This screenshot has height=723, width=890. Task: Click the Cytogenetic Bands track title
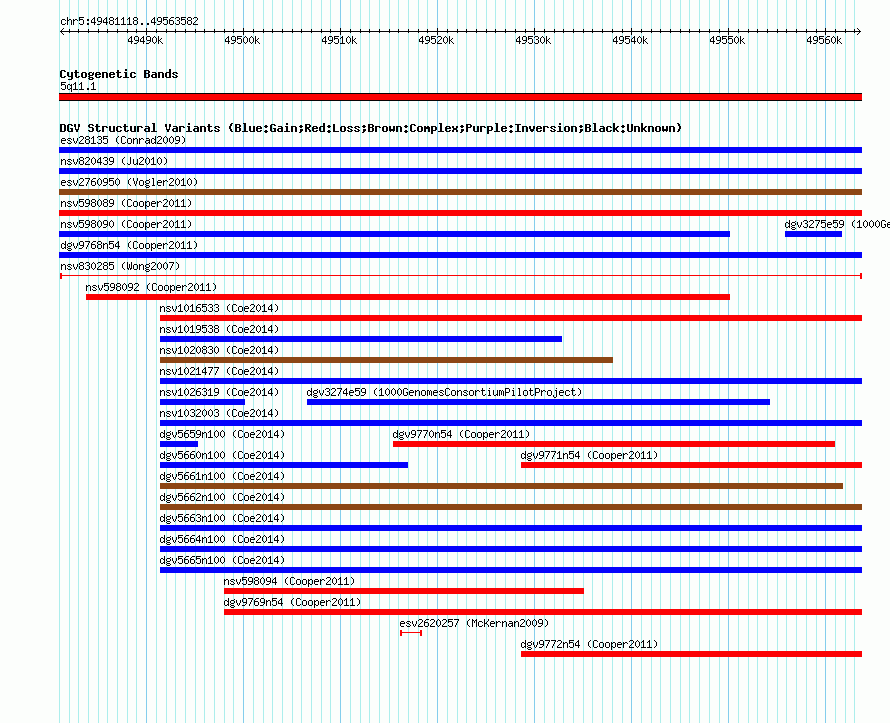click(119, 74)
